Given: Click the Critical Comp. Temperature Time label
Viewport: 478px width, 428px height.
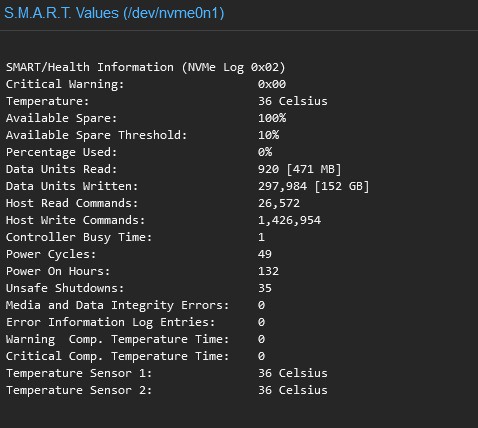Looking at the screenshot, I should point(118,356).
